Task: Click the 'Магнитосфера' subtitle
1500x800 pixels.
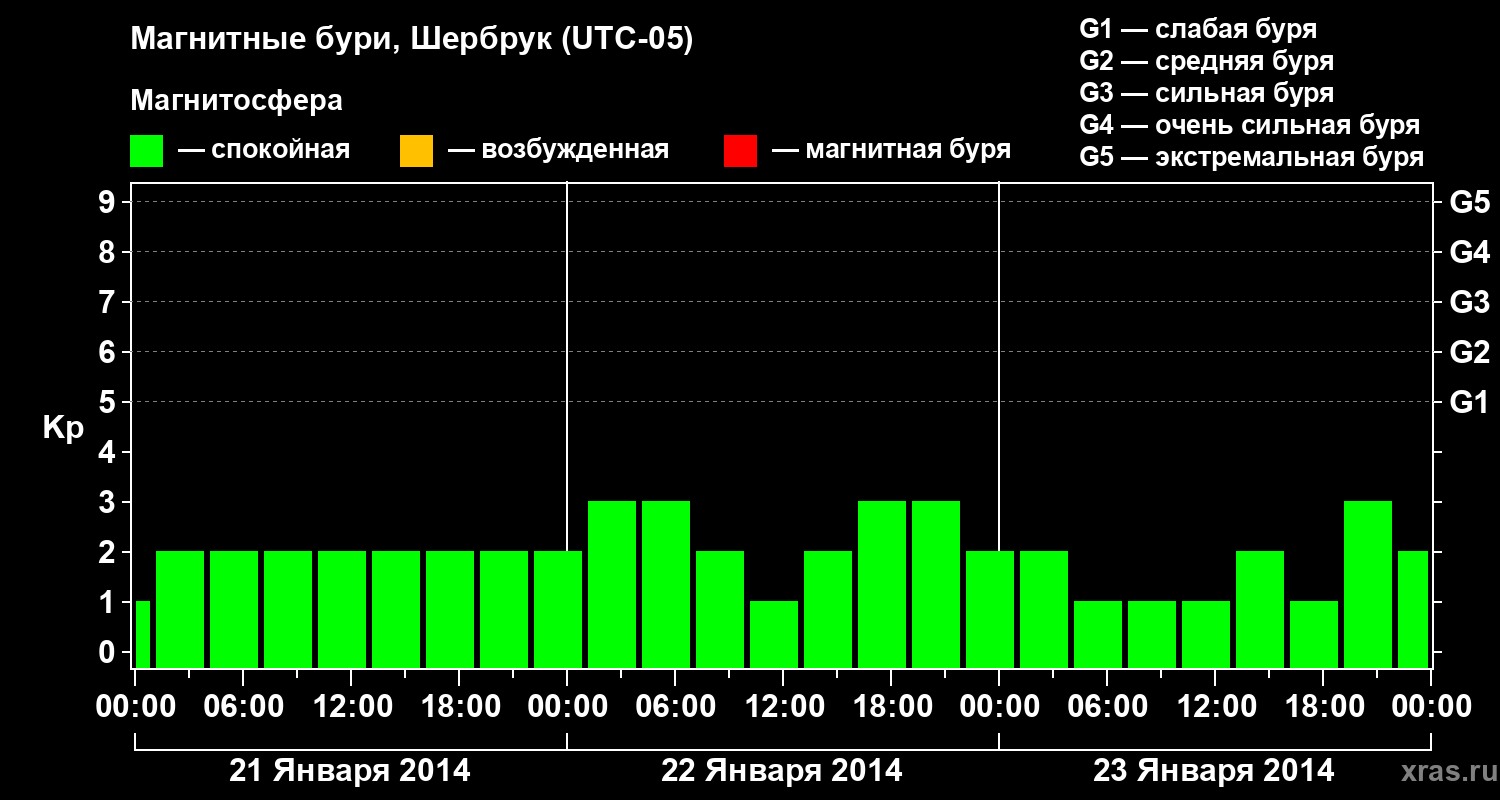Action: click(237, 101)
